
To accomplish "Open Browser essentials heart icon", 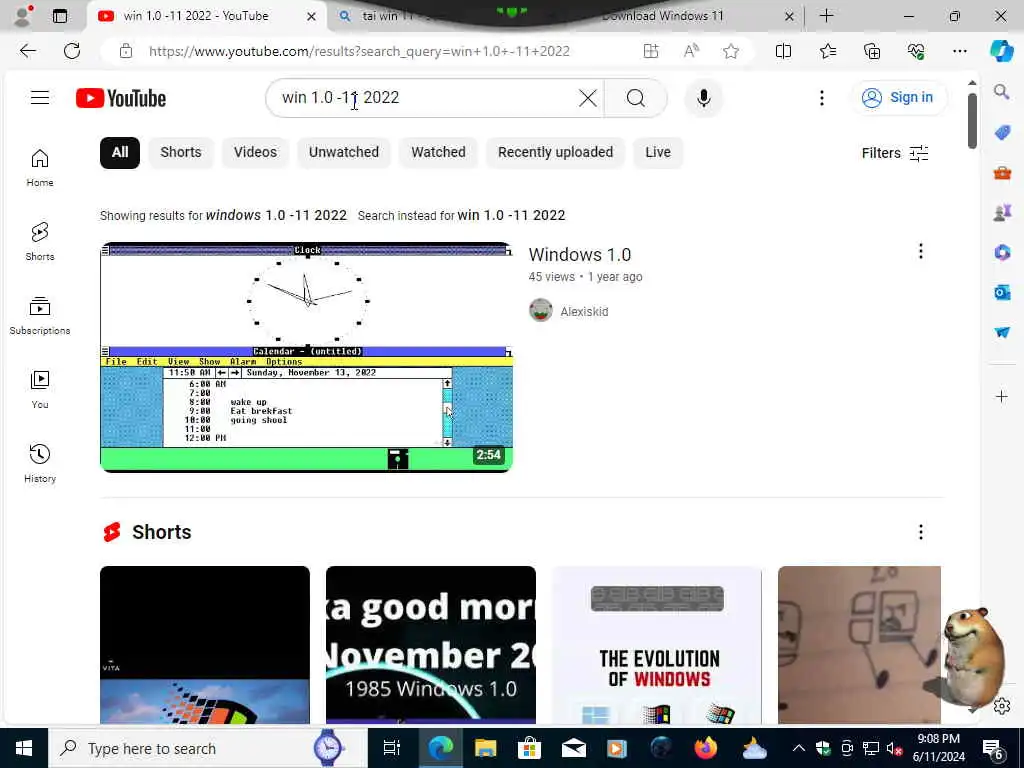I will point(916,51).
